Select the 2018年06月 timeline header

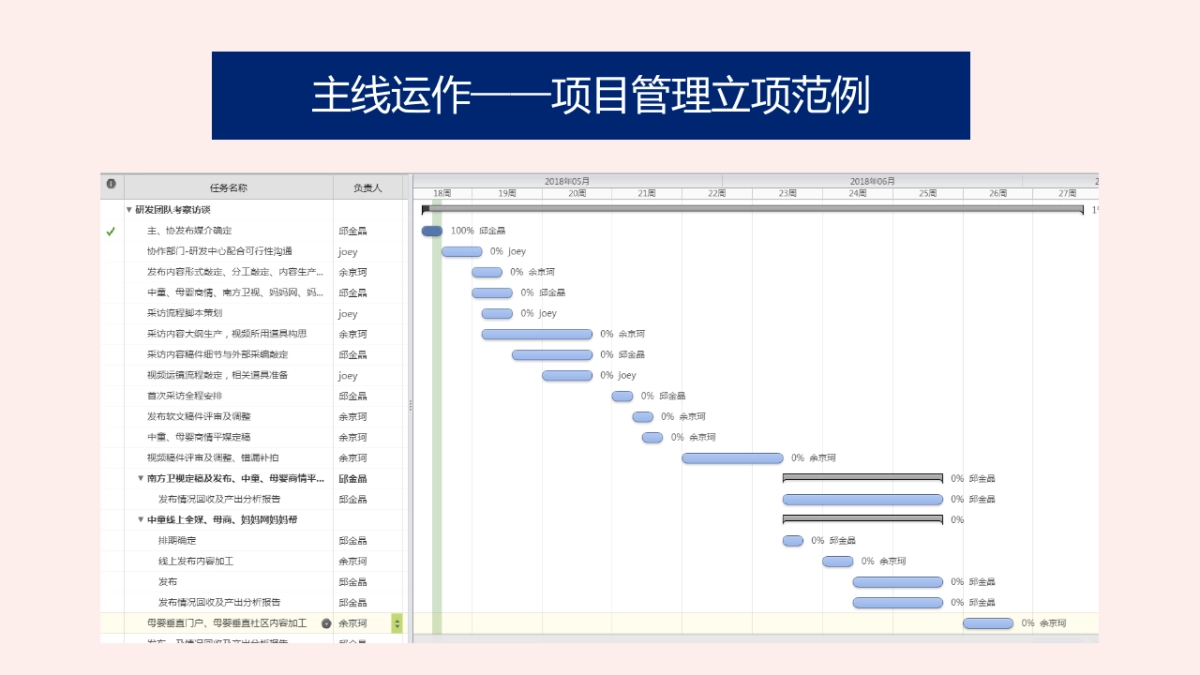point(872,181)
